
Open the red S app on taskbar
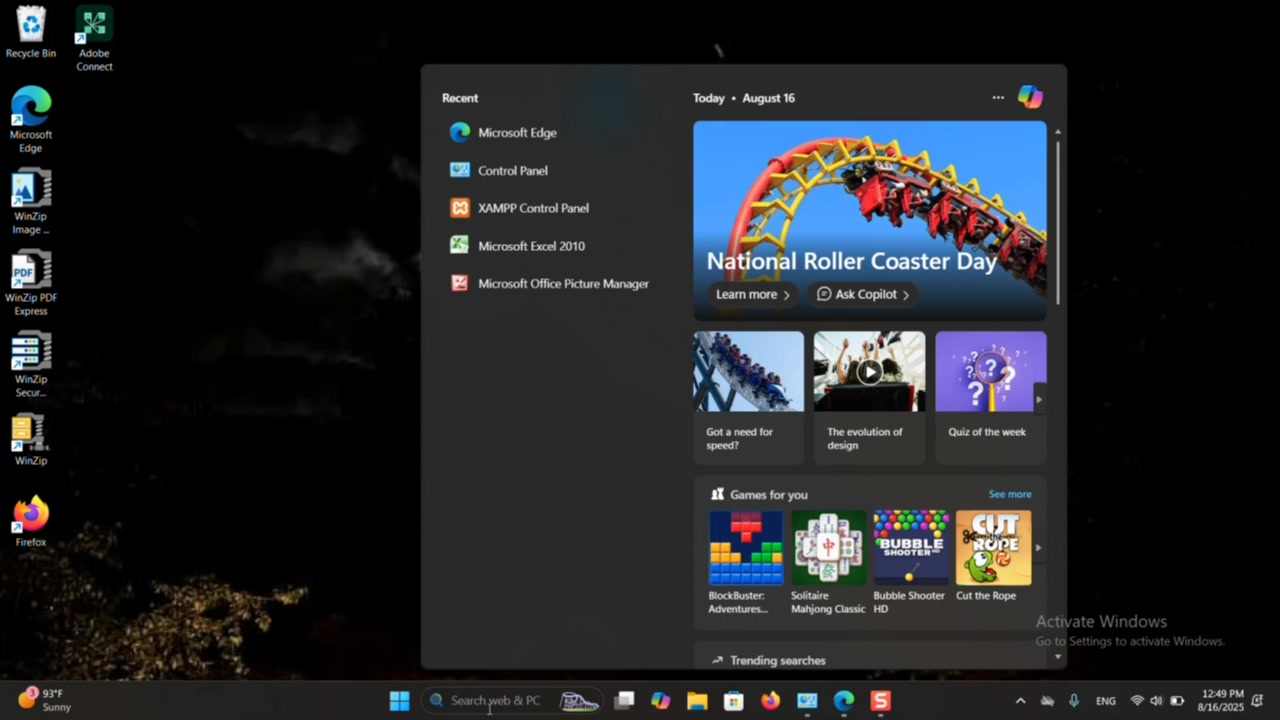pos(881,701)
